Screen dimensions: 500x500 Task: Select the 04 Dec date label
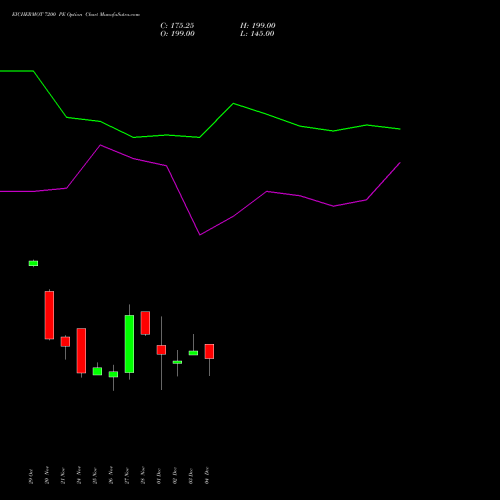(x=207, y=475)
